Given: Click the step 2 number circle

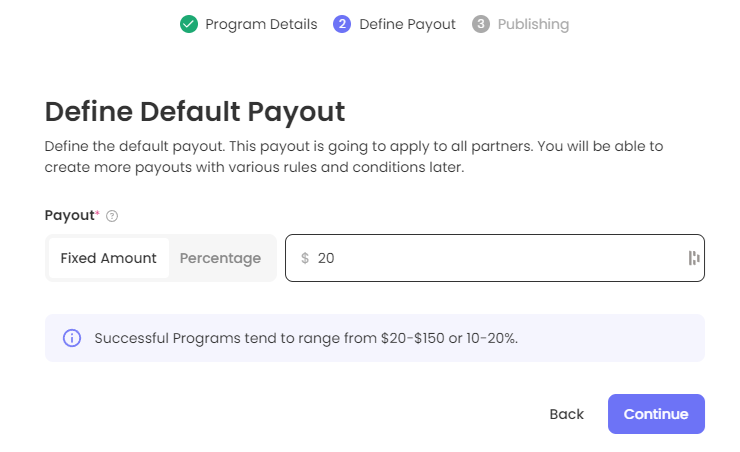Looking at the screenshot, I should (342, 24).
